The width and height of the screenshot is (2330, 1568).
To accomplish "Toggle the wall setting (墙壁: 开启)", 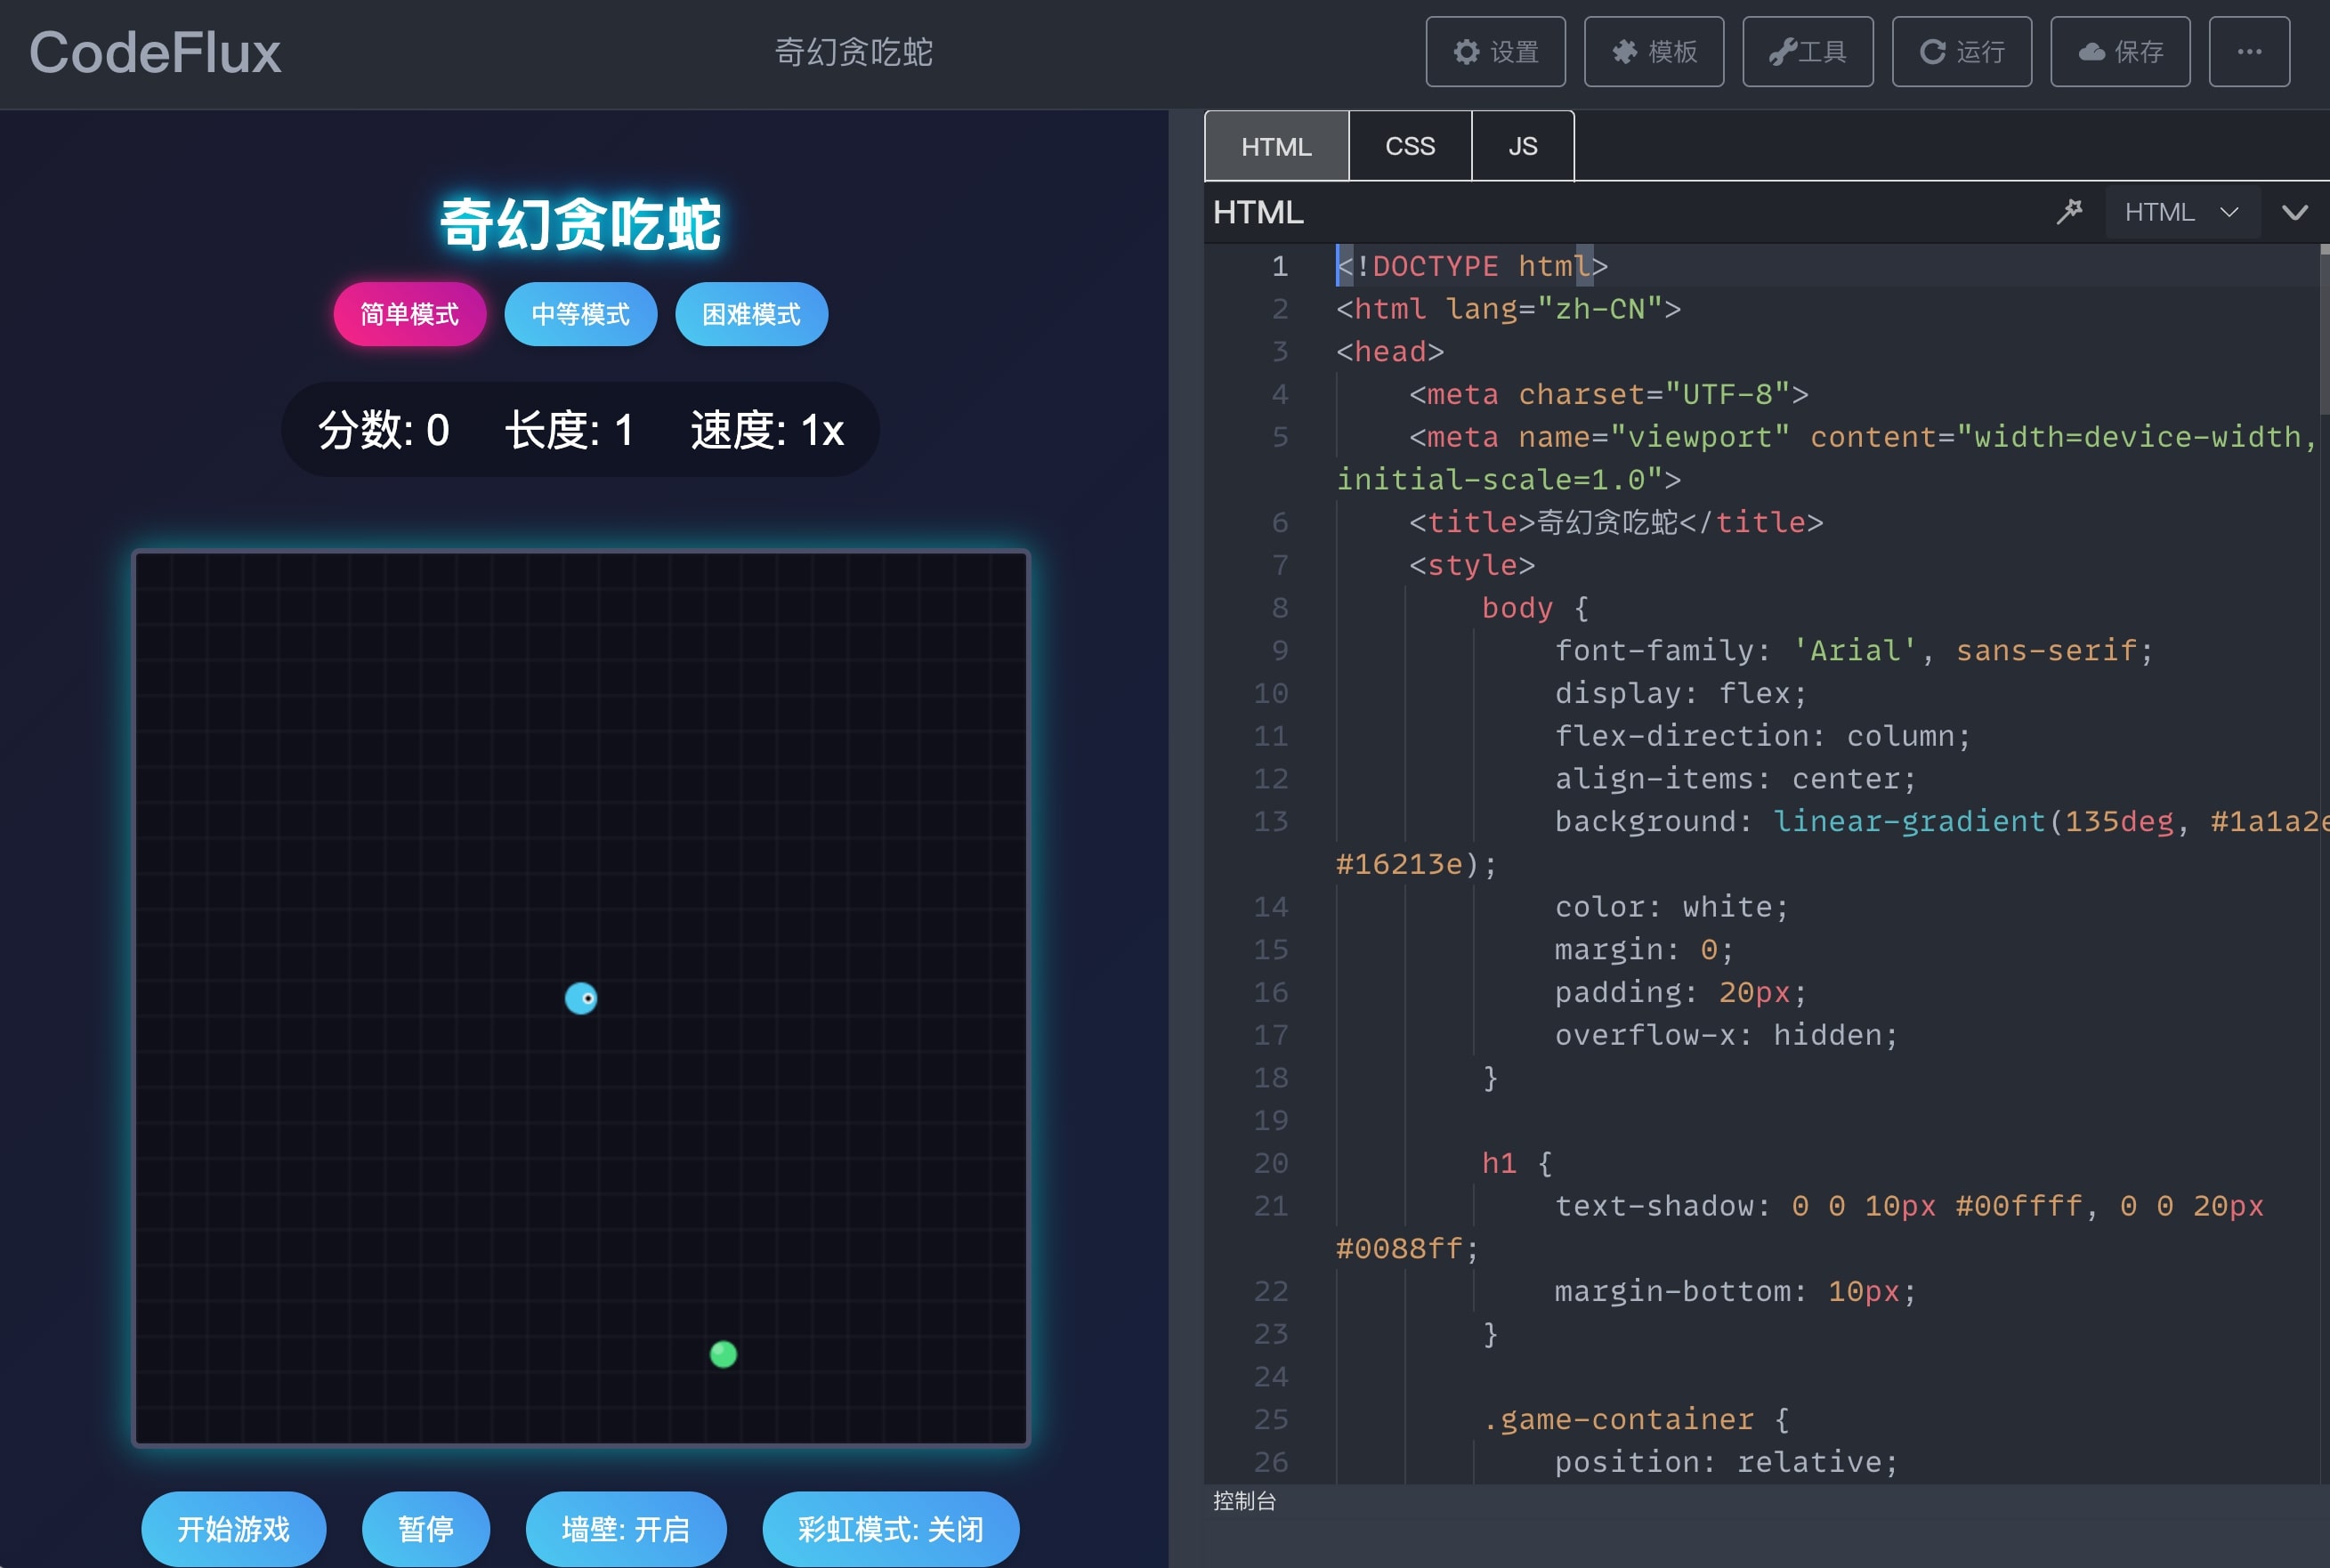I will pyautogui.click(x=626, y=1529).
